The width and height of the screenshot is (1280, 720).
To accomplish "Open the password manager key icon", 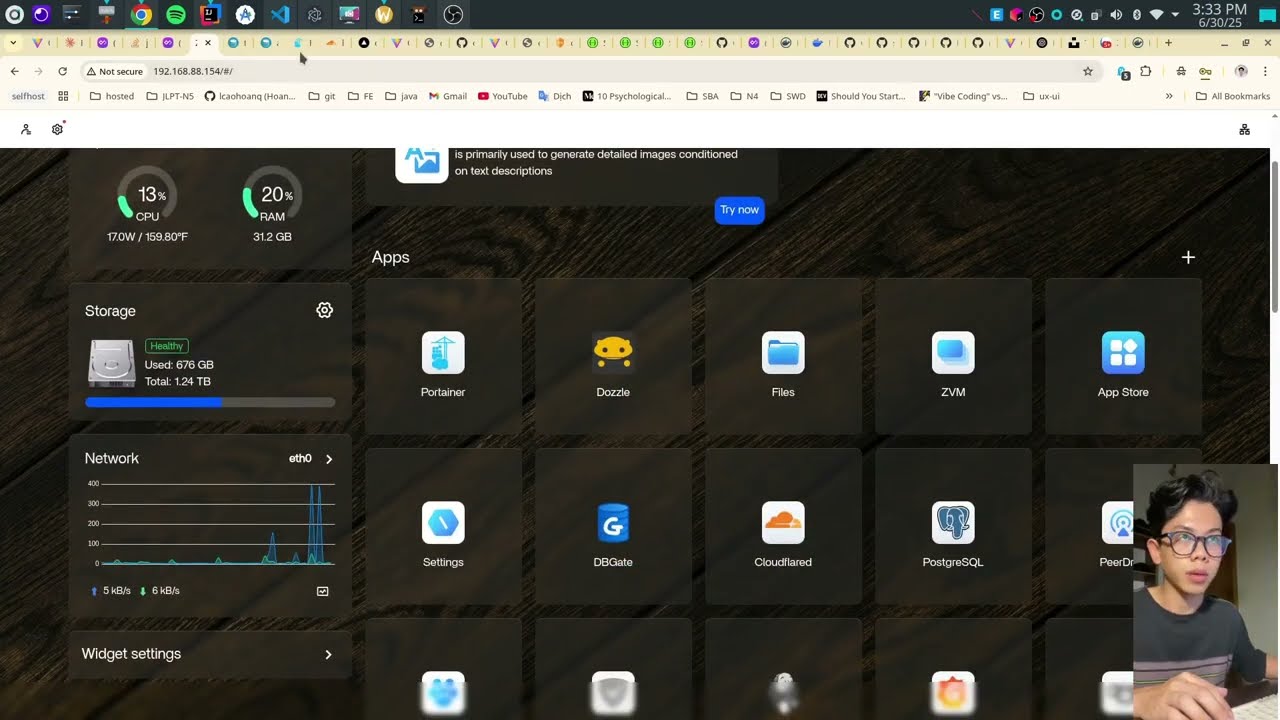I will point(1205,71).
